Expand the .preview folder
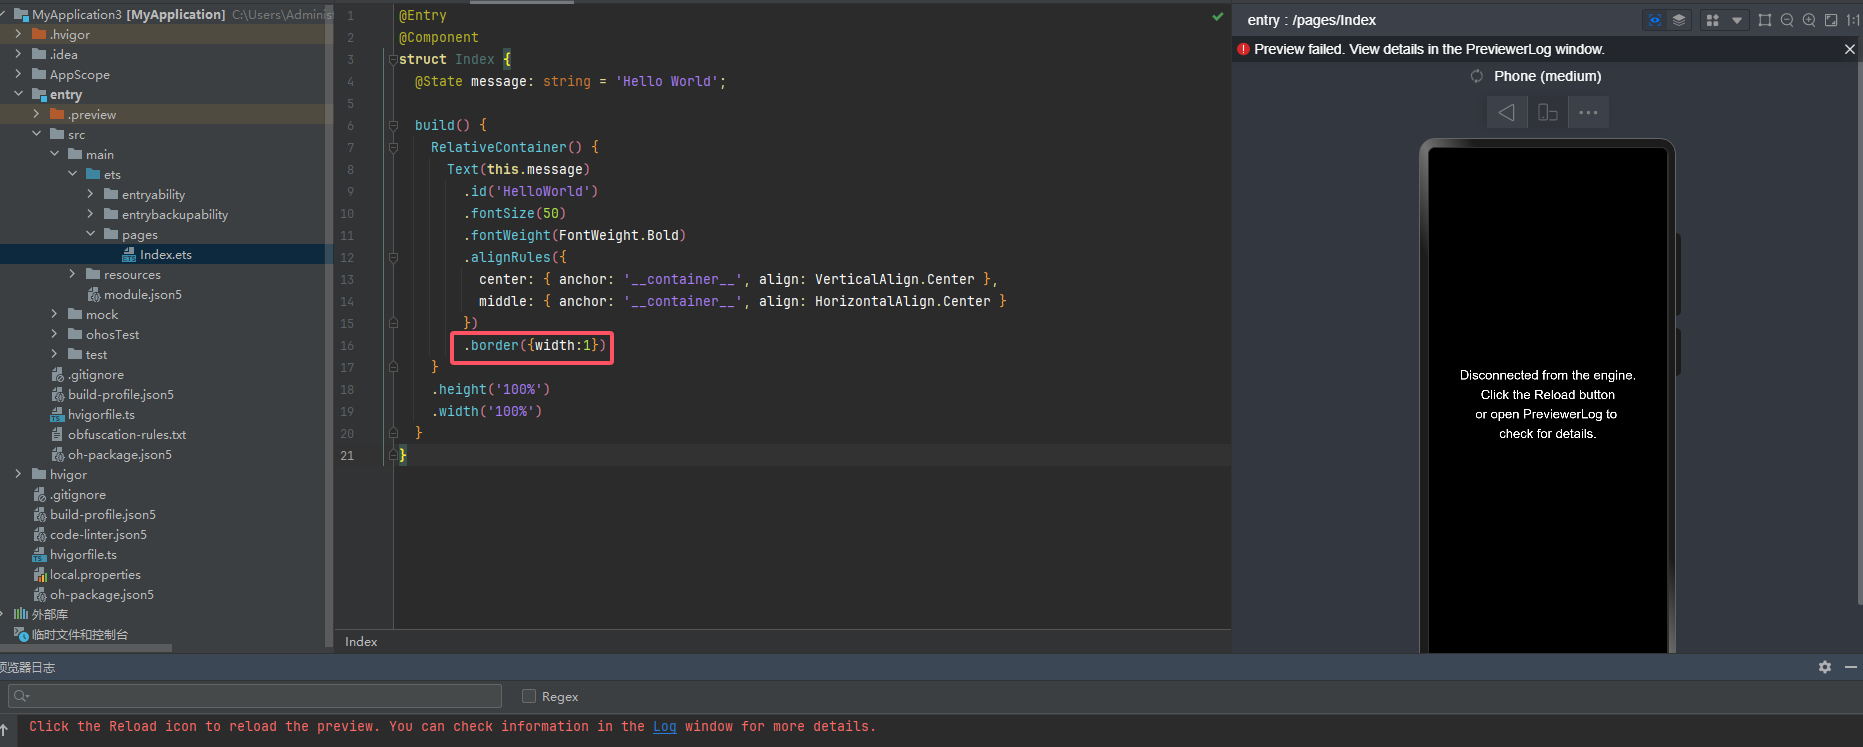Screen dimensions: 1863x747 tap(36, 114)
